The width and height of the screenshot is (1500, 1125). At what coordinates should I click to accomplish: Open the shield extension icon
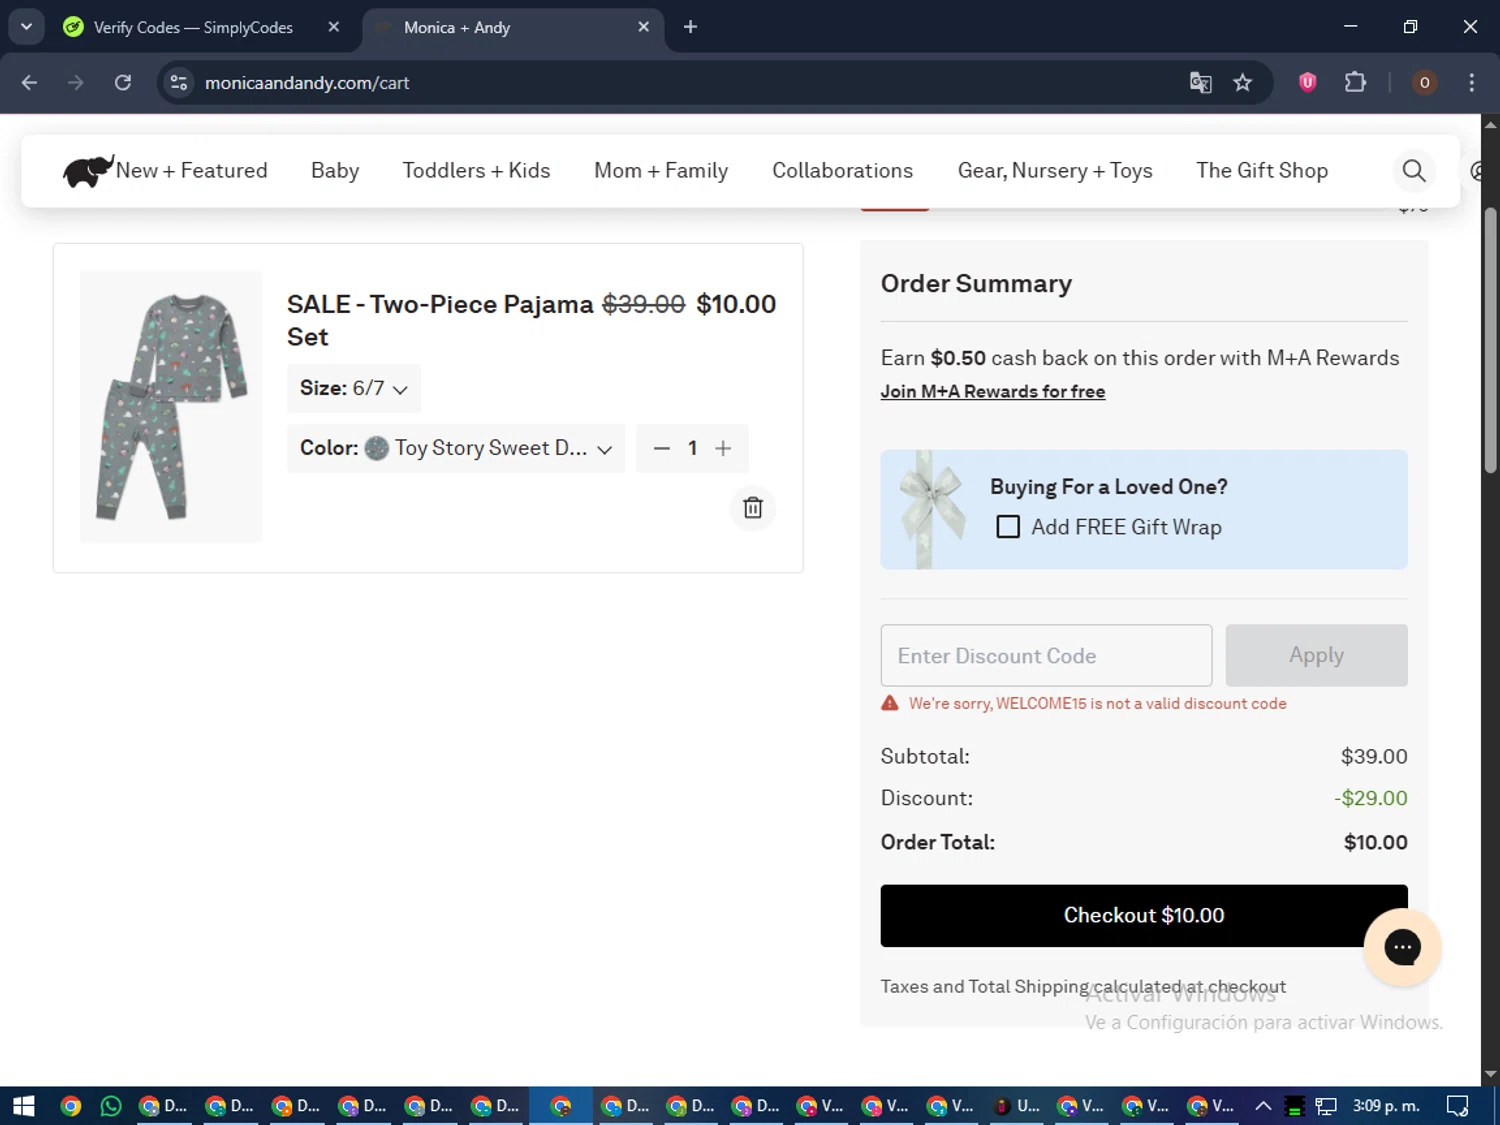(1307, 83)
